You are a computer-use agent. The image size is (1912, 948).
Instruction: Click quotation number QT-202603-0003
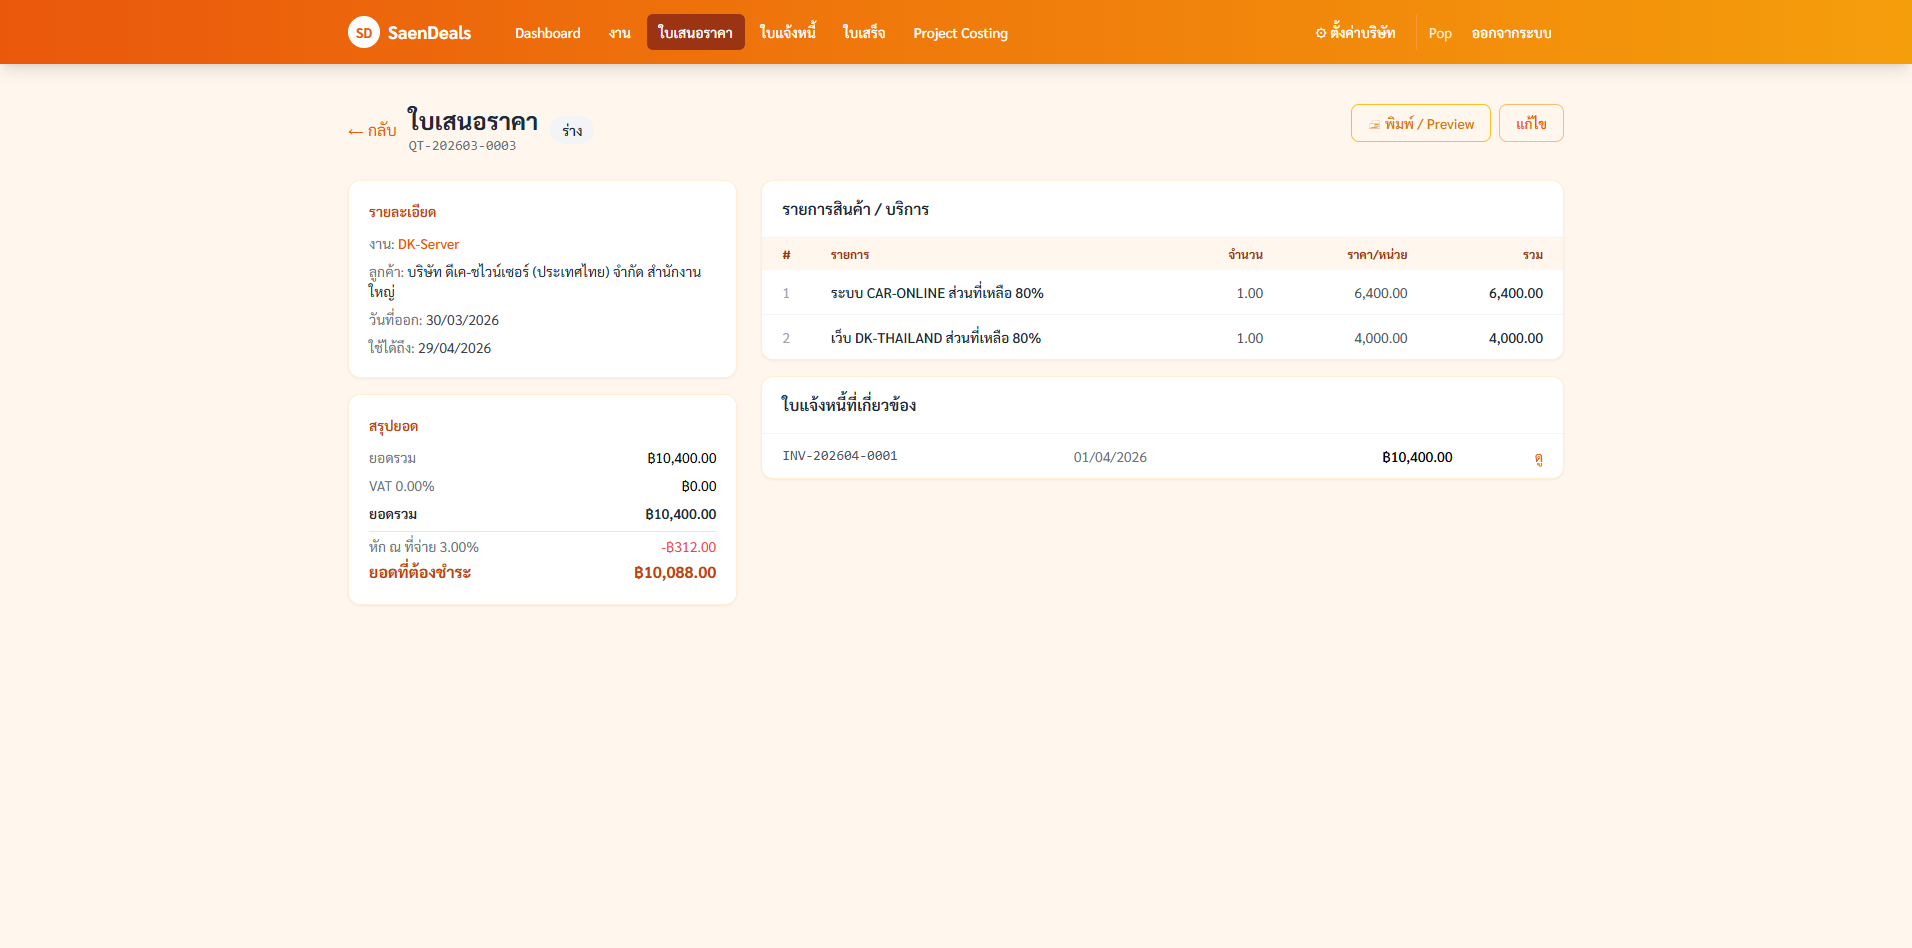[462, 146]
